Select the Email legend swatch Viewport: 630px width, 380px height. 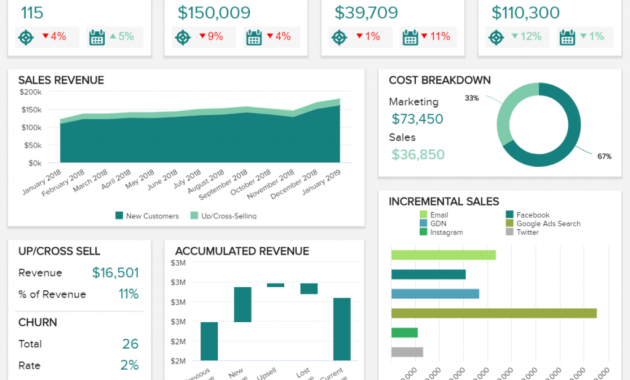tap(423, 215)
